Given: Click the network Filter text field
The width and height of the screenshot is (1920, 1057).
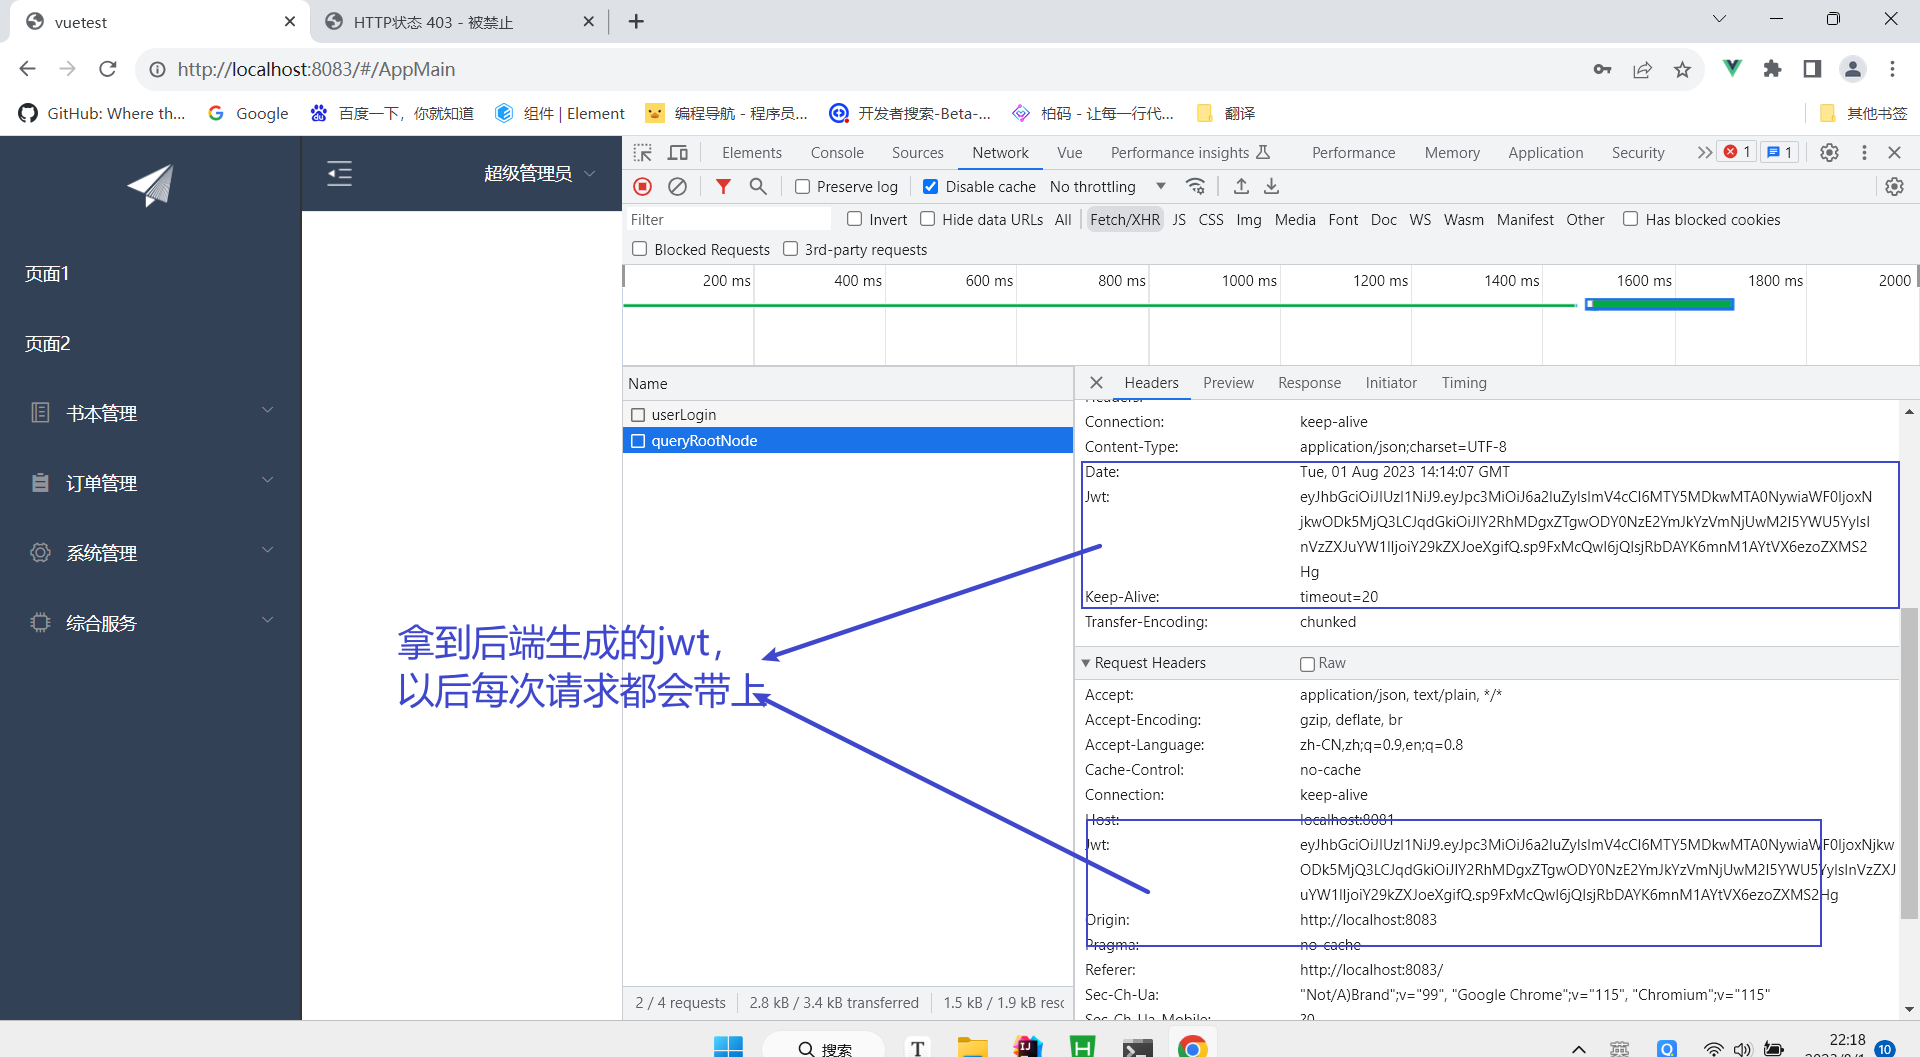Looking at the screenshot, I should click(x=728, y=220).
